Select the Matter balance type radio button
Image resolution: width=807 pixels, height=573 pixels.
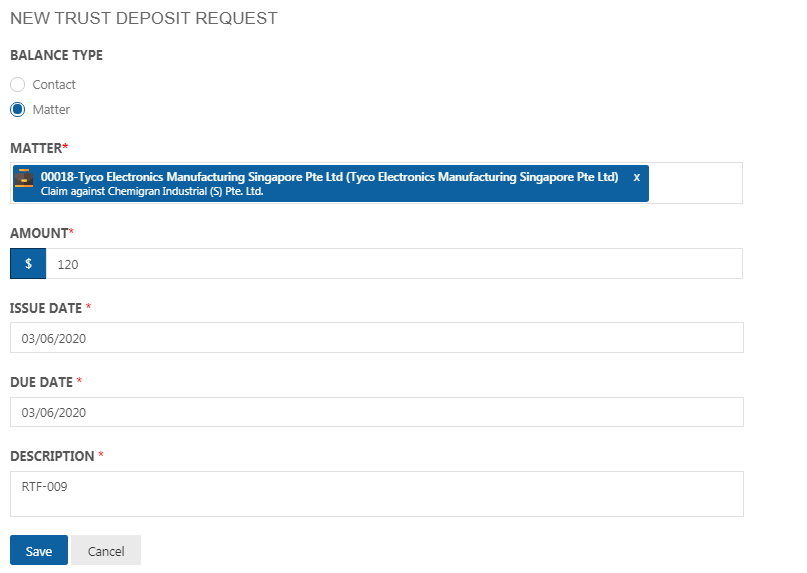17,110
